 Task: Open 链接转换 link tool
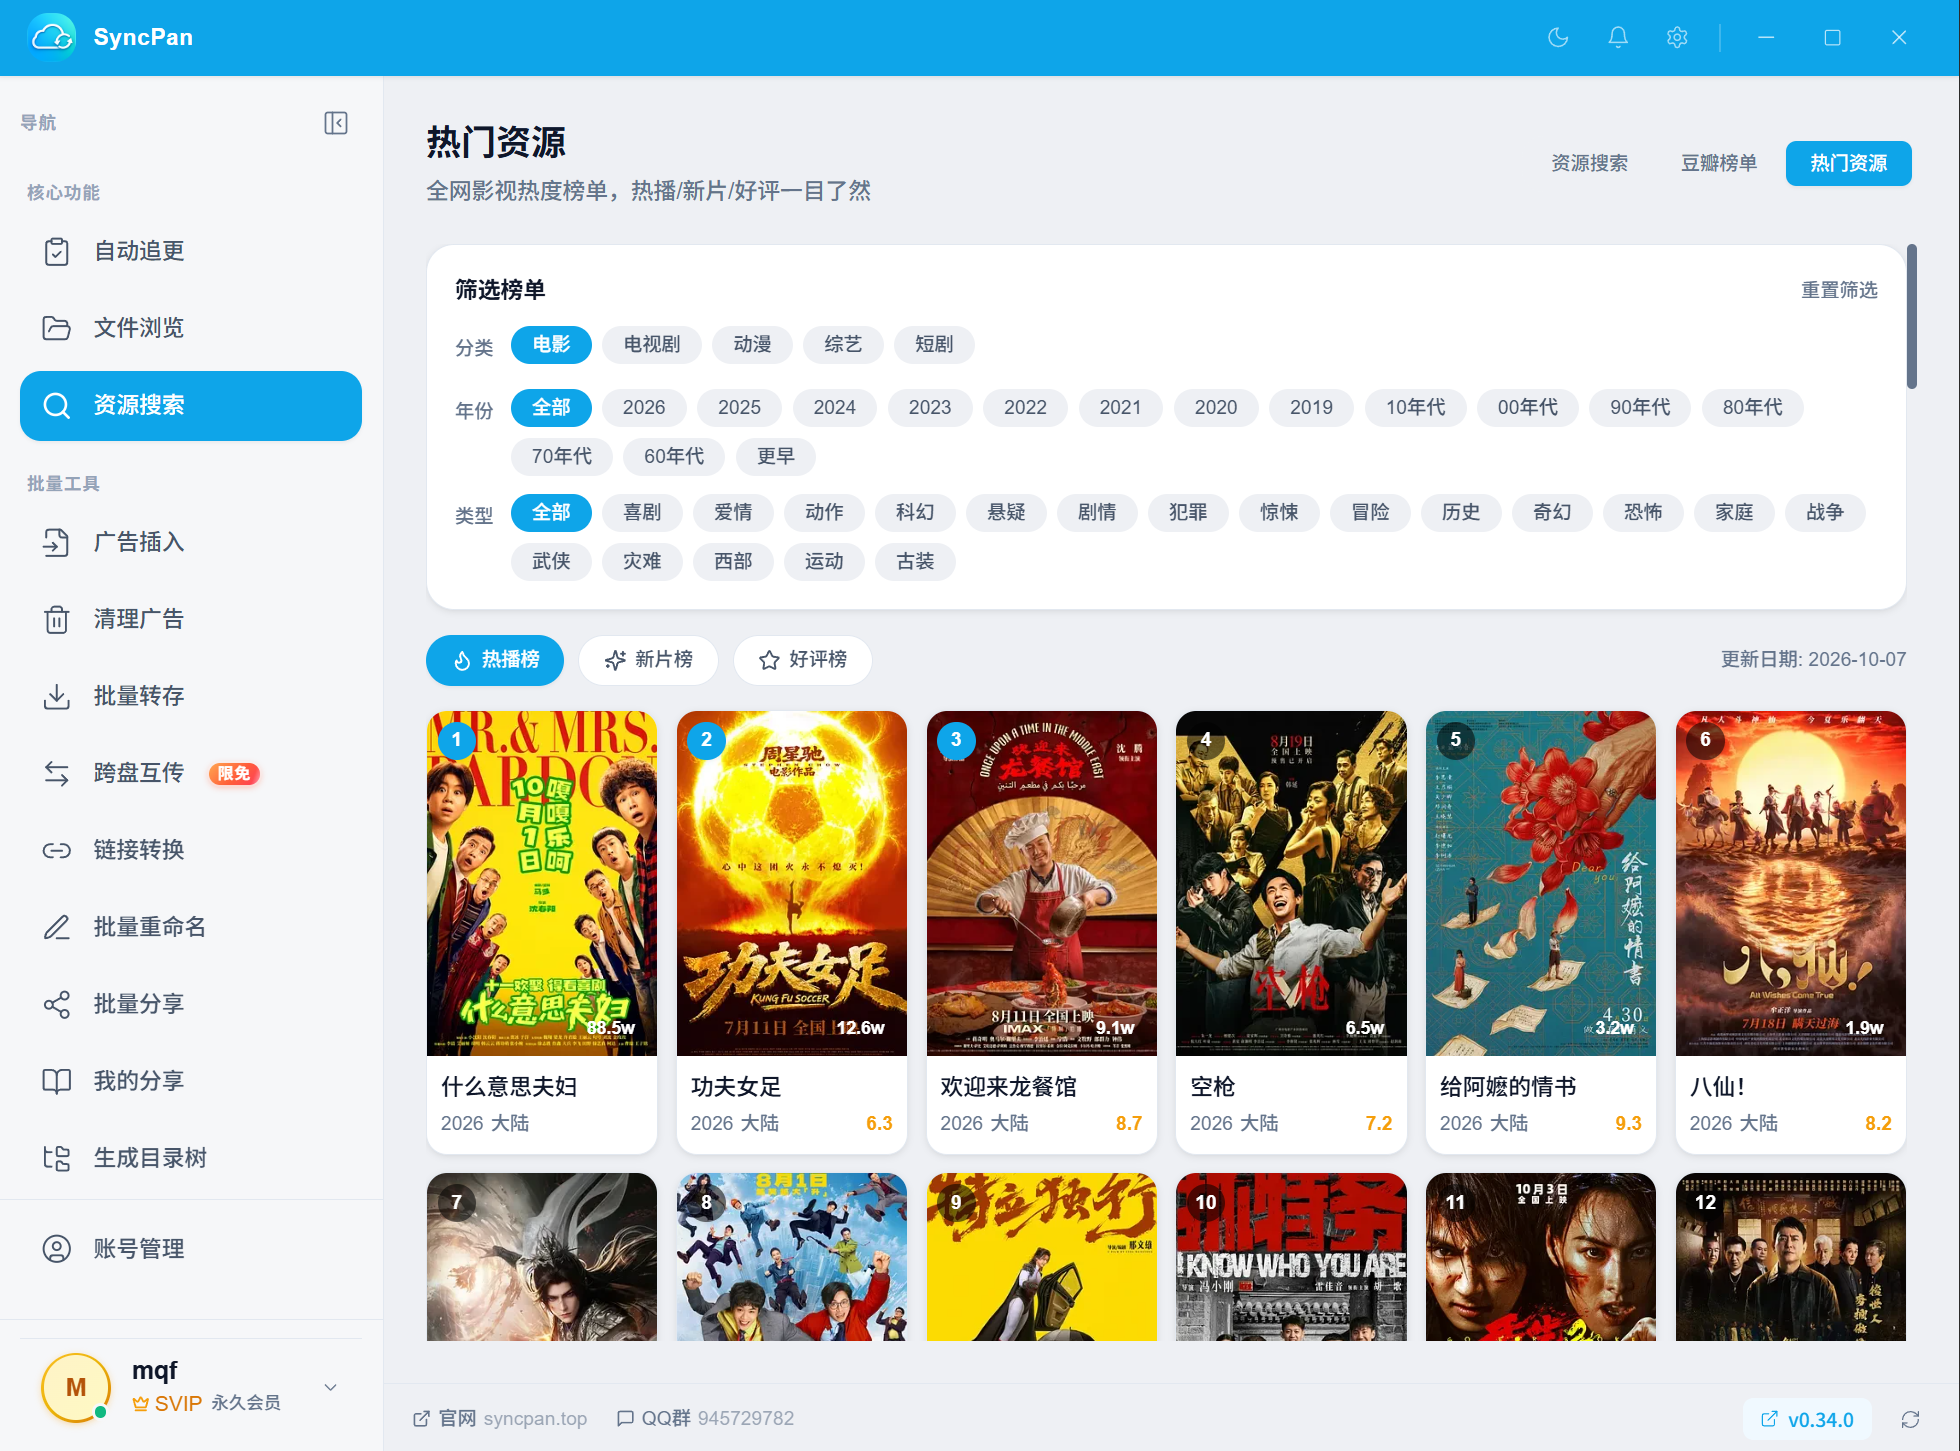coord(191,850)
